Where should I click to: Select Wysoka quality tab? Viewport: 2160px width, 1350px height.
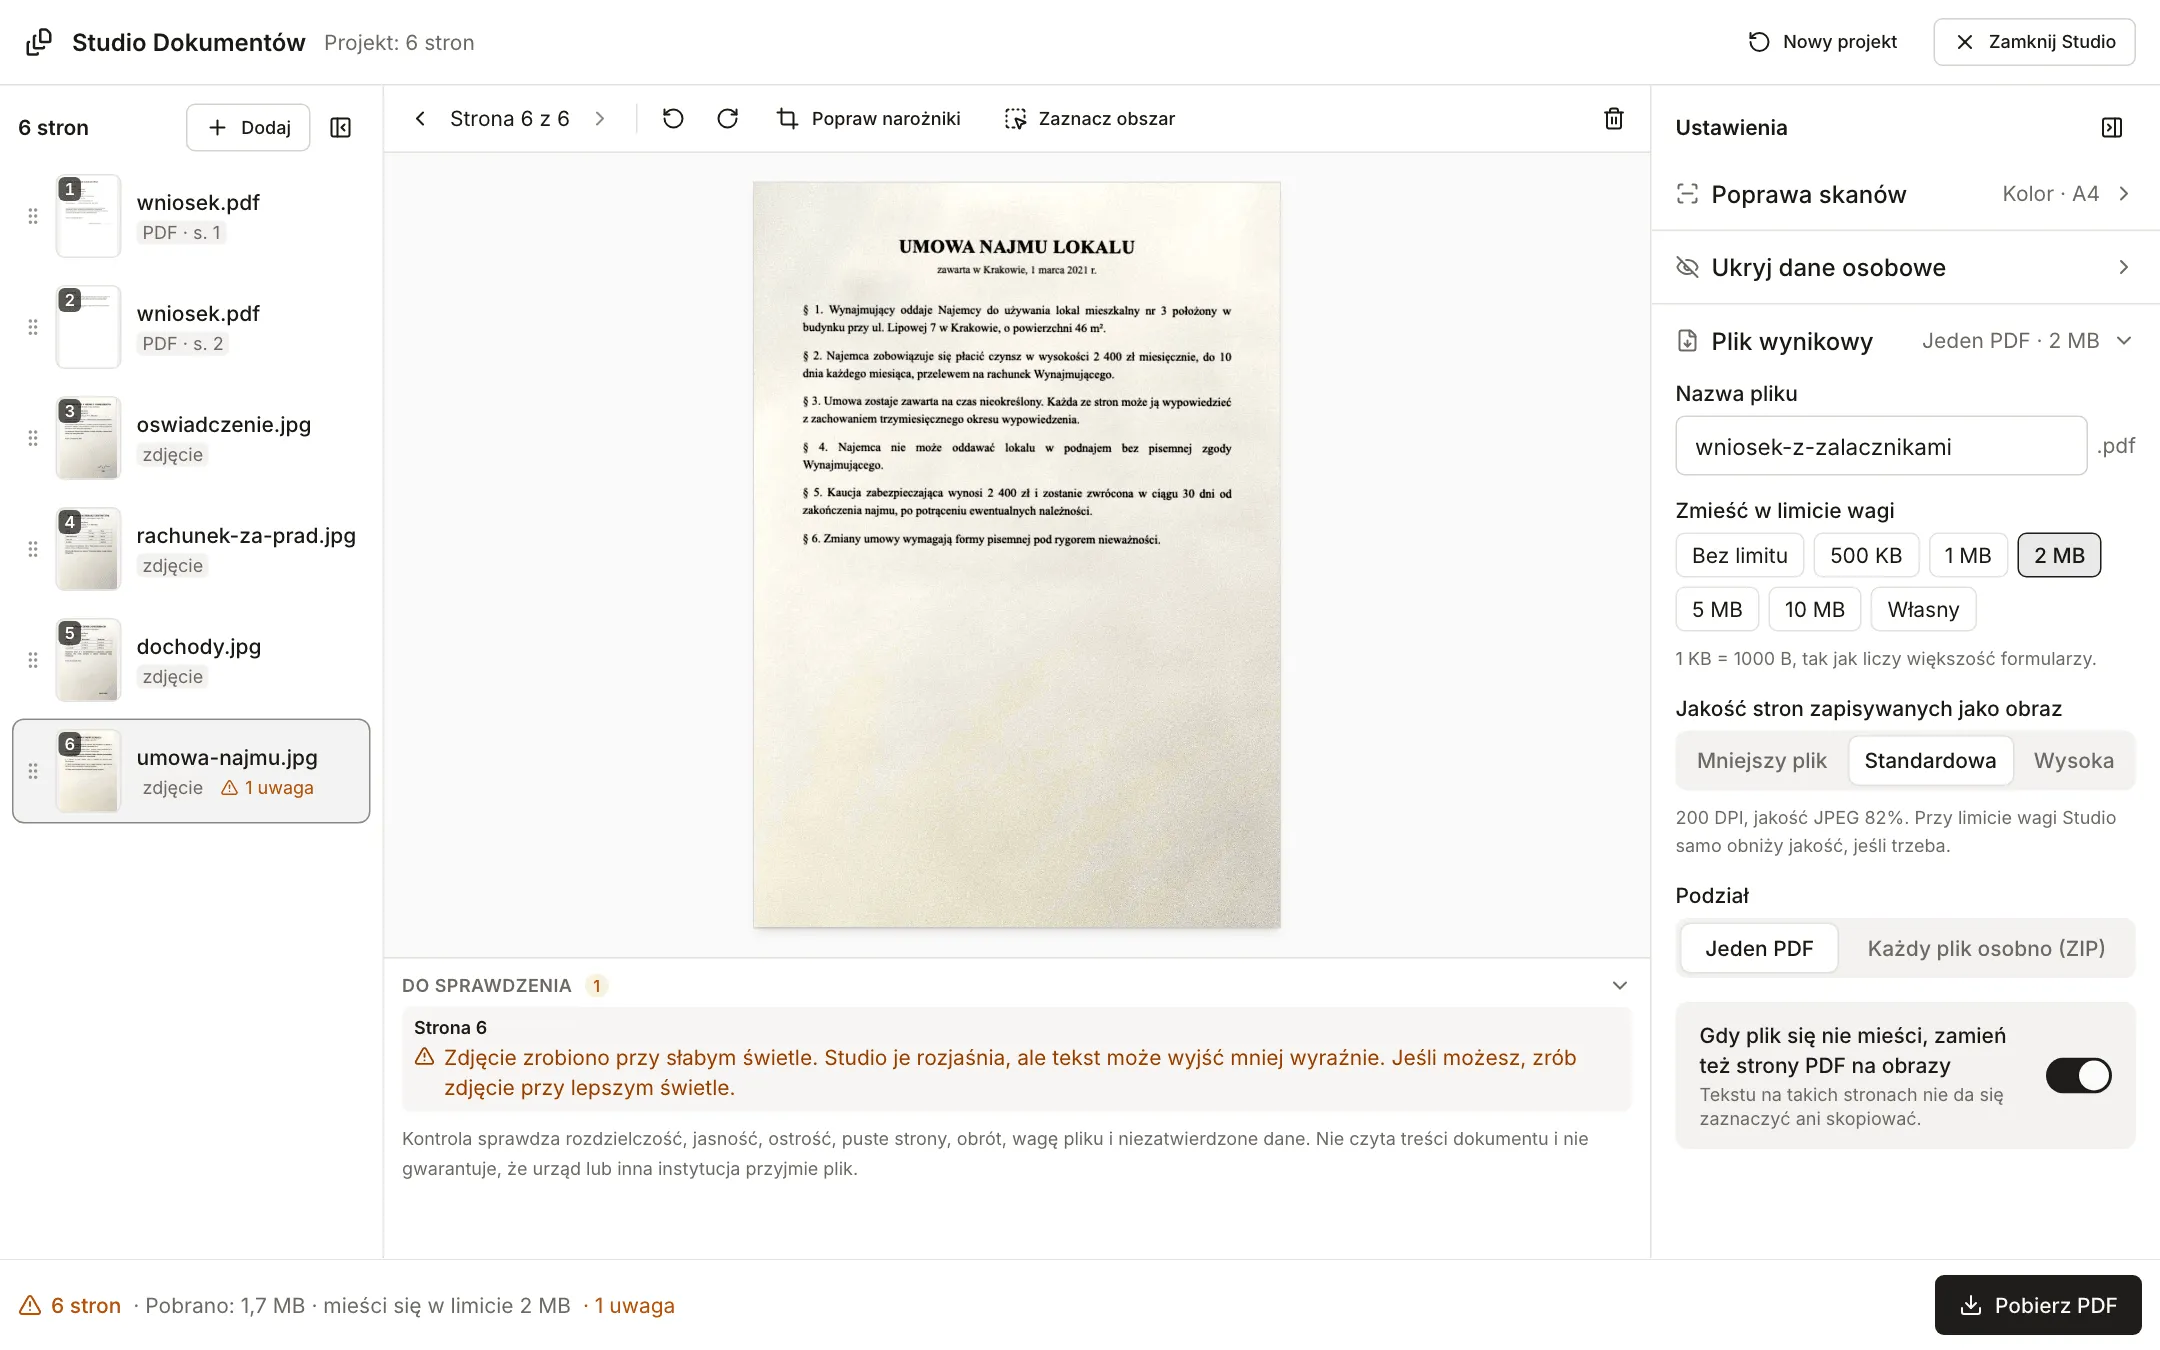(x=2074, y=760)
